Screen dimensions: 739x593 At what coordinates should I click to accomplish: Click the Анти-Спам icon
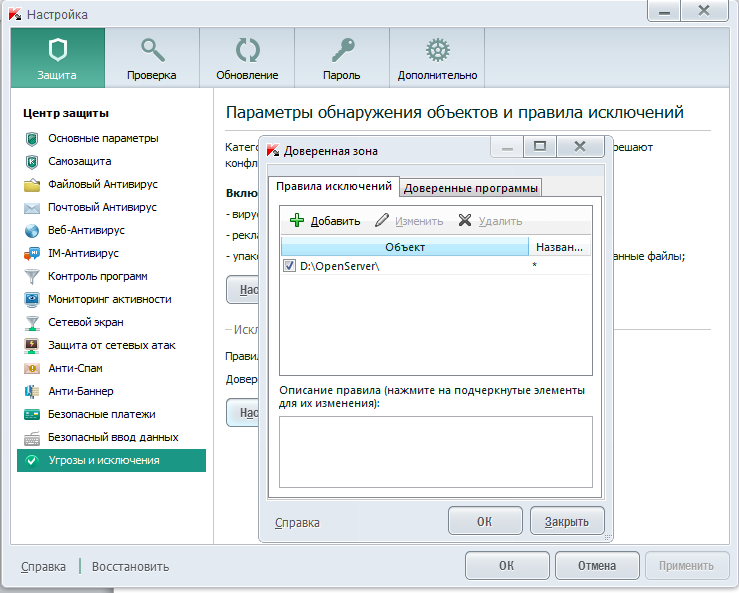click(32, 369)
